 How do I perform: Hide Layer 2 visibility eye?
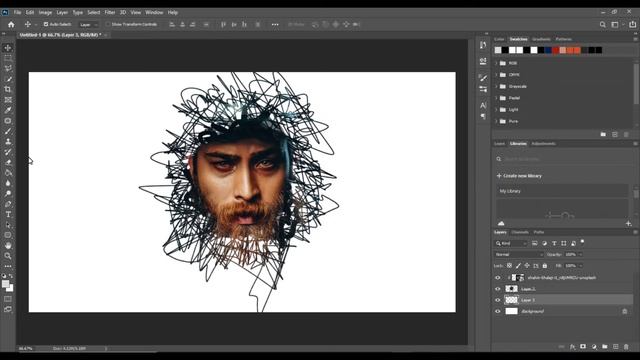tap(498, 289)
